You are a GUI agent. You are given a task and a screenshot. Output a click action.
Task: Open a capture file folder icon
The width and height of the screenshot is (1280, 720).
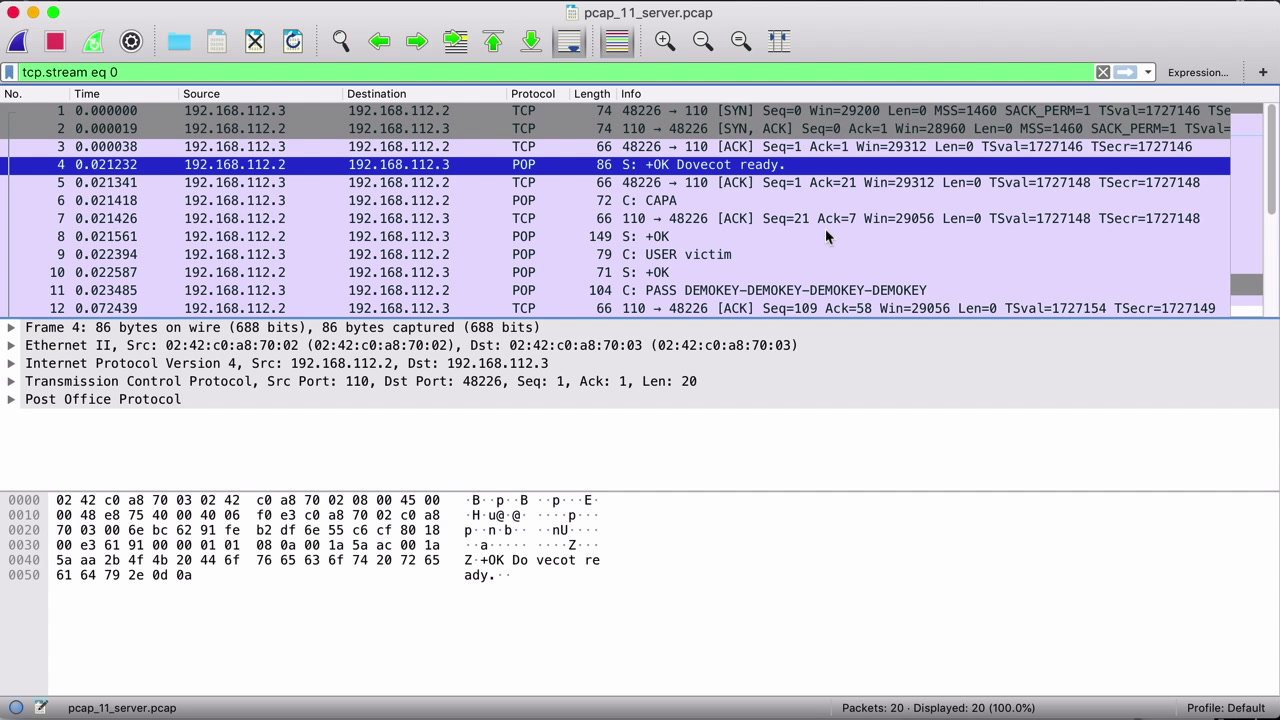179,41
